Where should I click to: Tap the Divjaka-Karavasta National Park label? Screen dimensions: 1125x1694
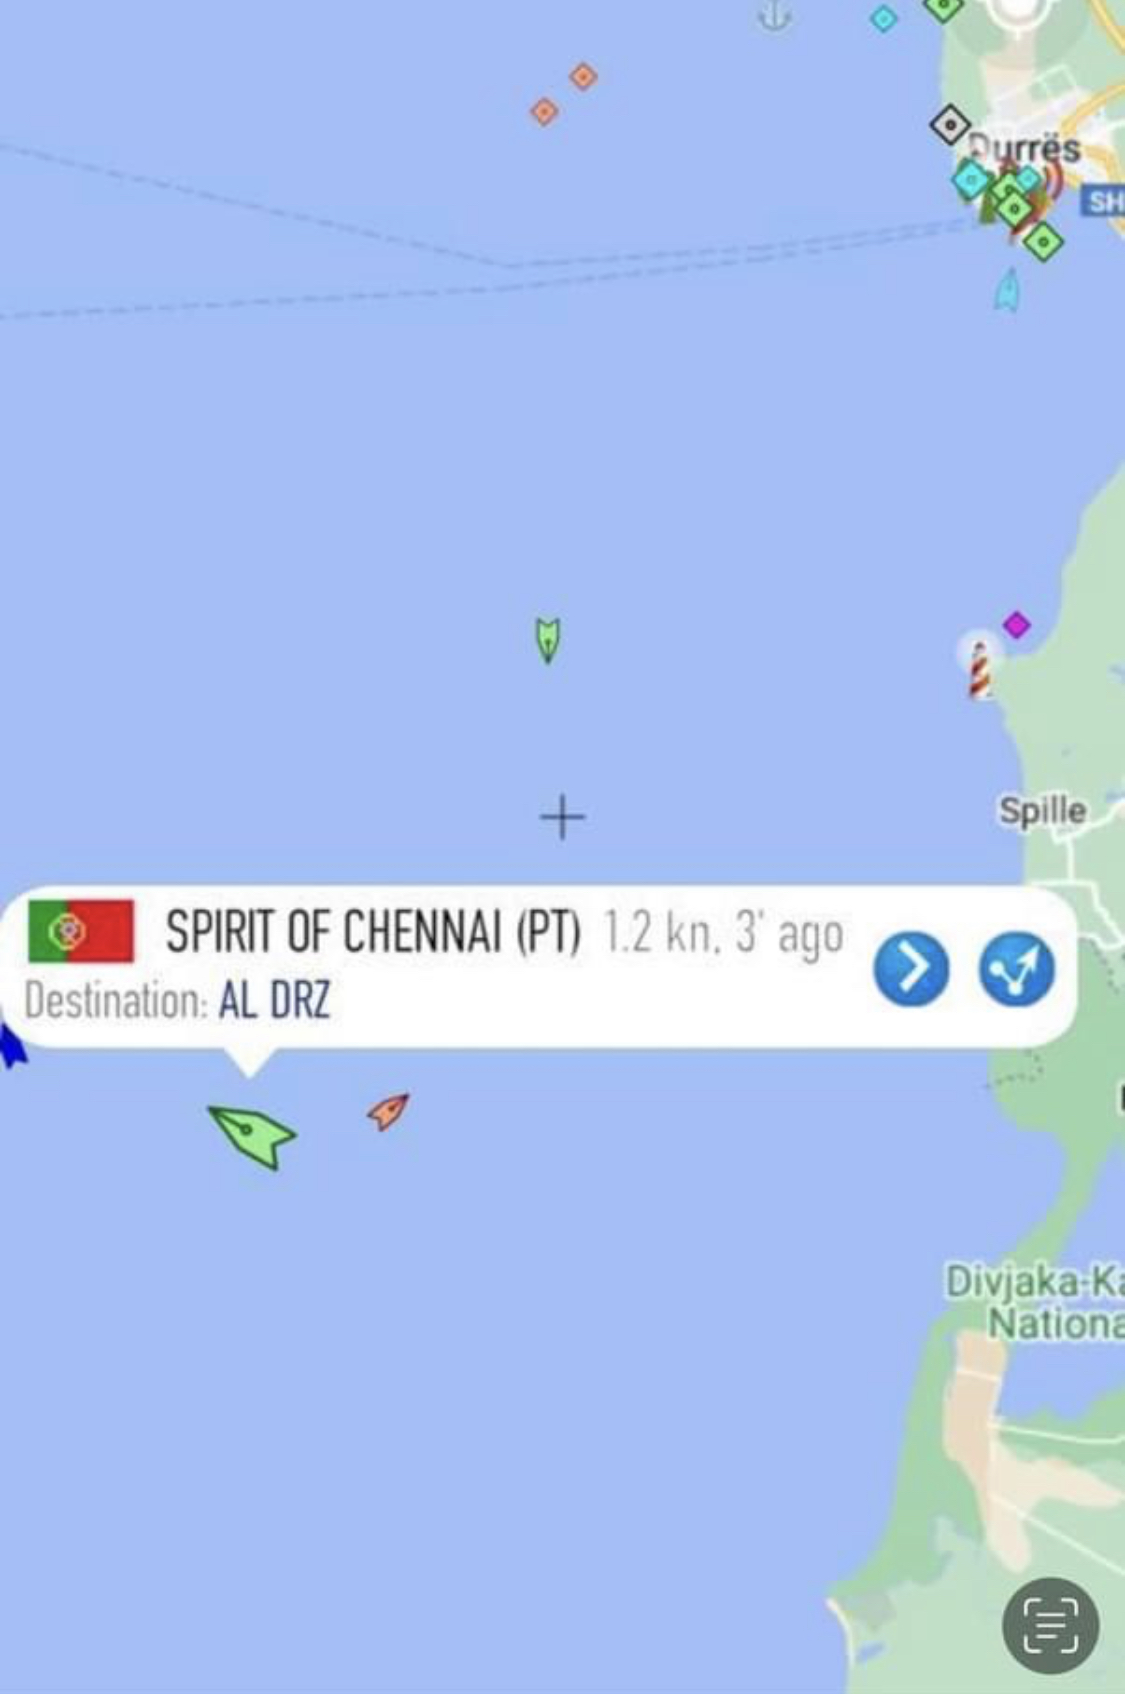1035,1302
